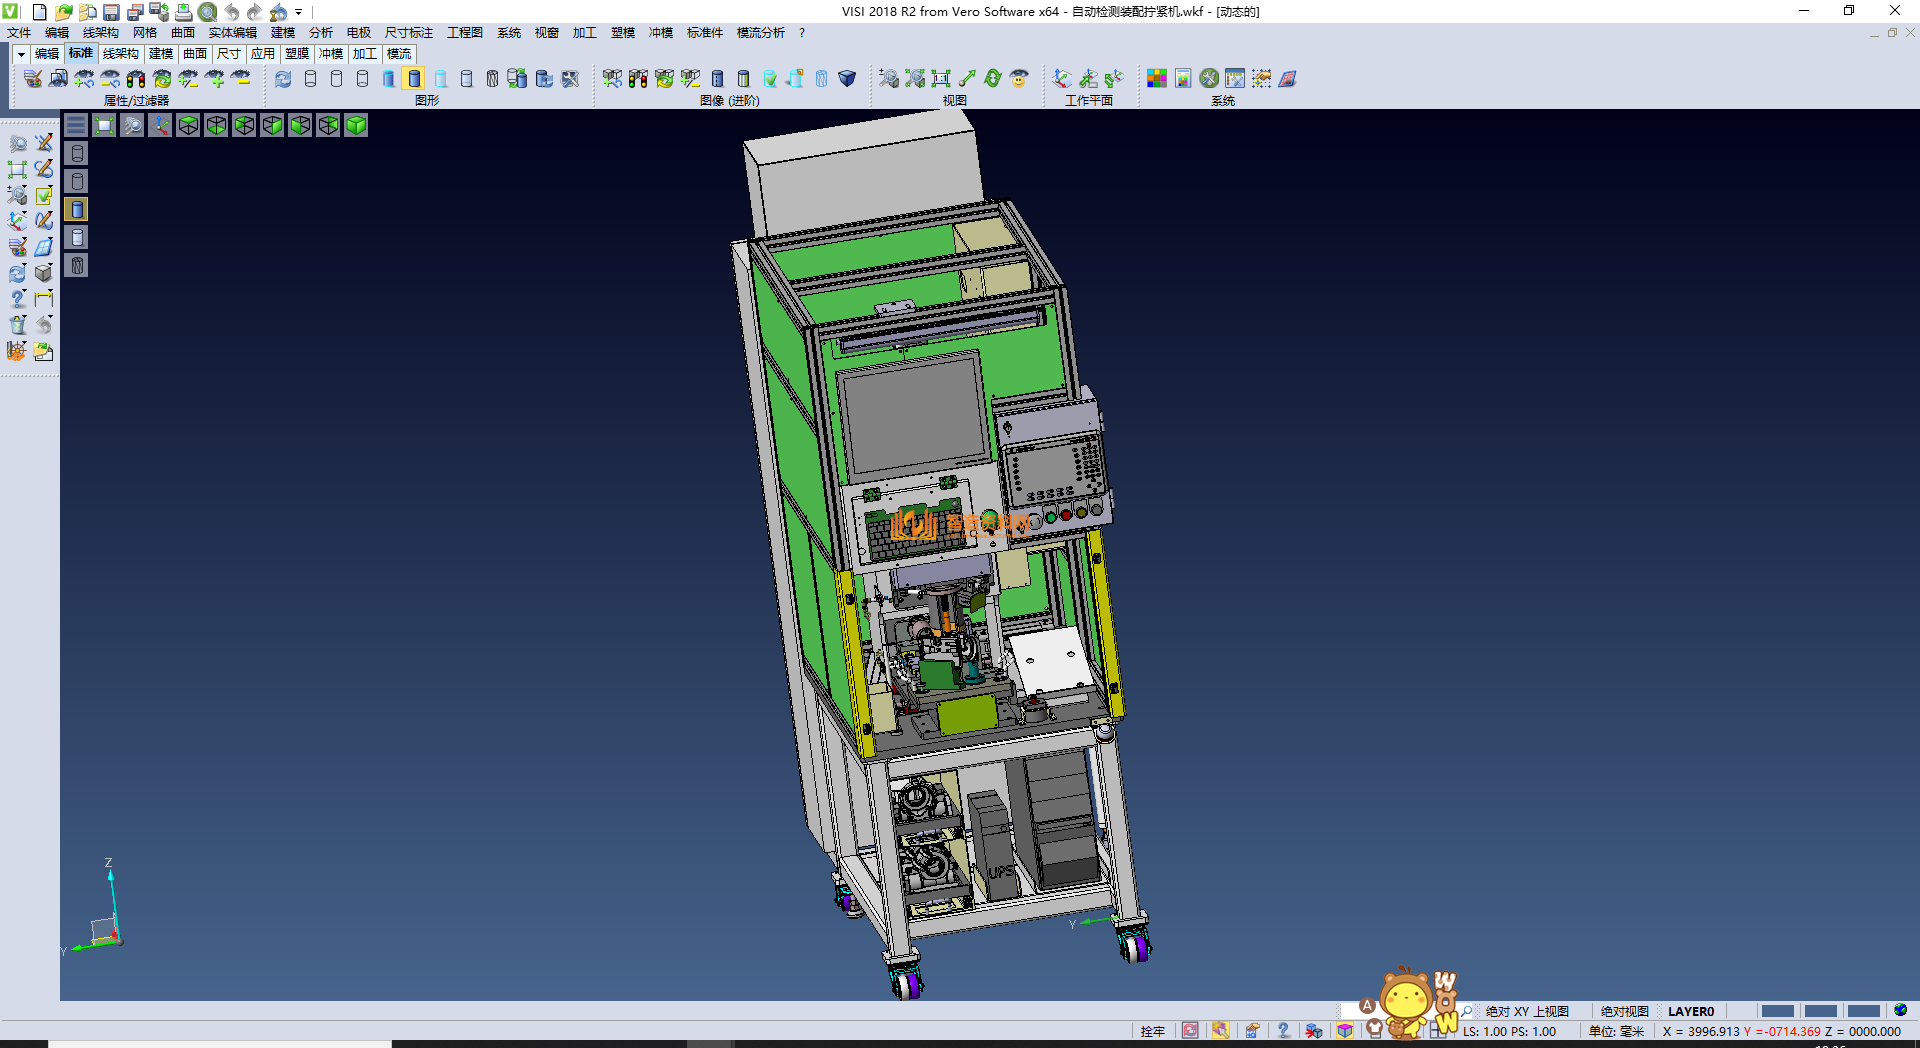Click the 绝对视图 status bar button
Image resolution: width=1920 pixels, height=1048 pixels.
tap(1624, 1011)
